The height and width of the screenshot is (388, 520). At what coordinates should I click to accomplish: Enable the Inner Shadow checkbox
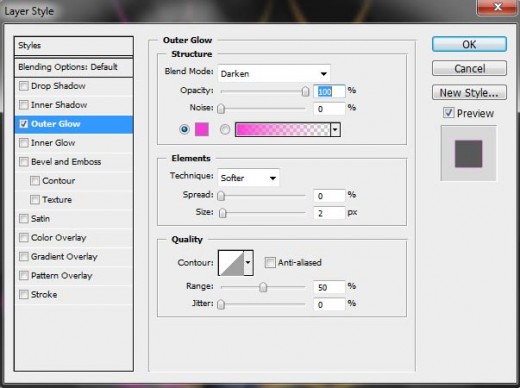click(24, 105)
